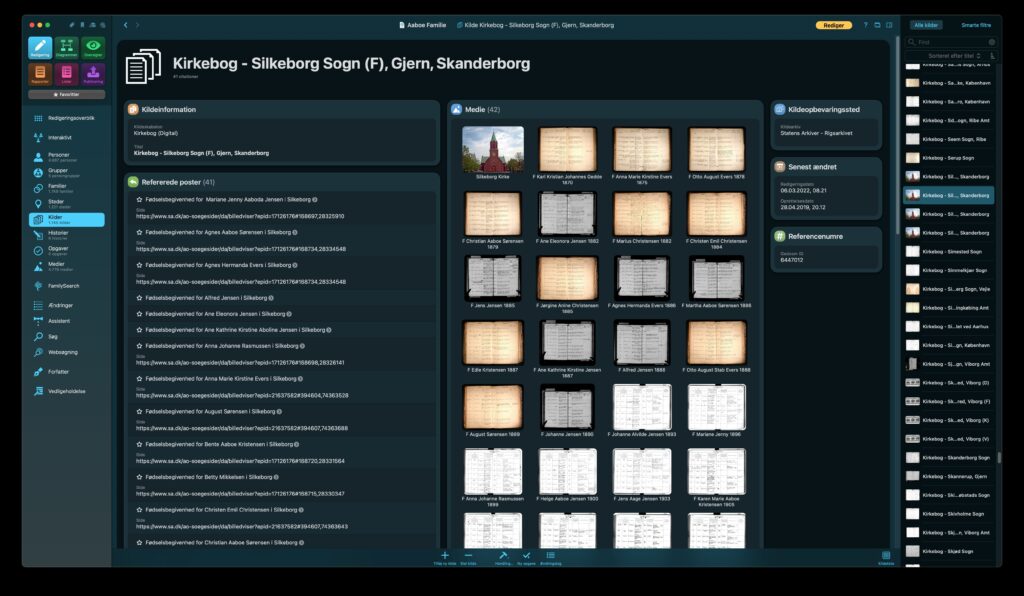1024x596 pixels.
Task: Open the Rapporter section
Action: [40, 75]
